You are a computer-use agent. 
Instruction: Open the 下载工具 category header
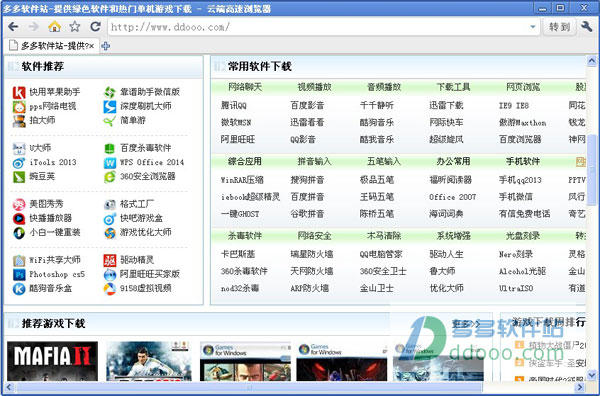(453, 87)
